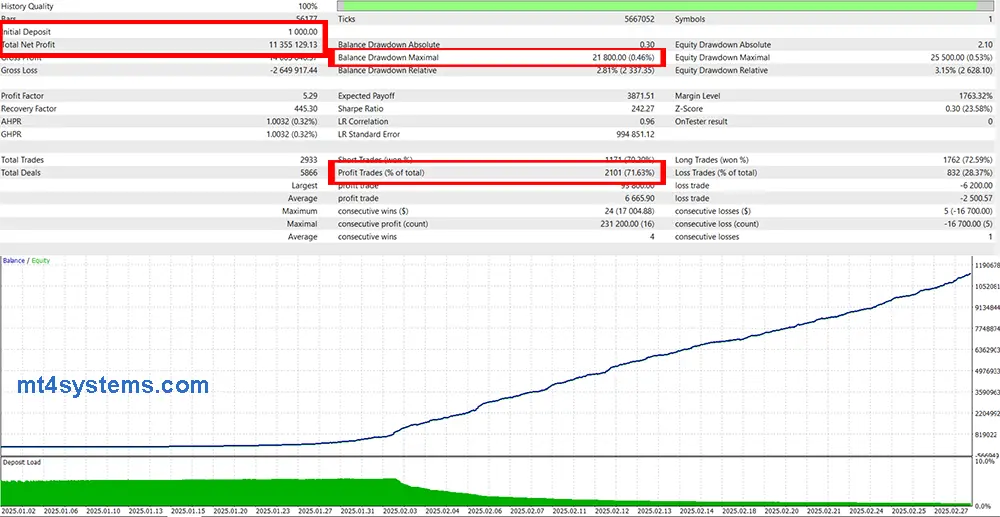Click the Initial Deposit row label
1000x517 pixels.
coord(27,32)
